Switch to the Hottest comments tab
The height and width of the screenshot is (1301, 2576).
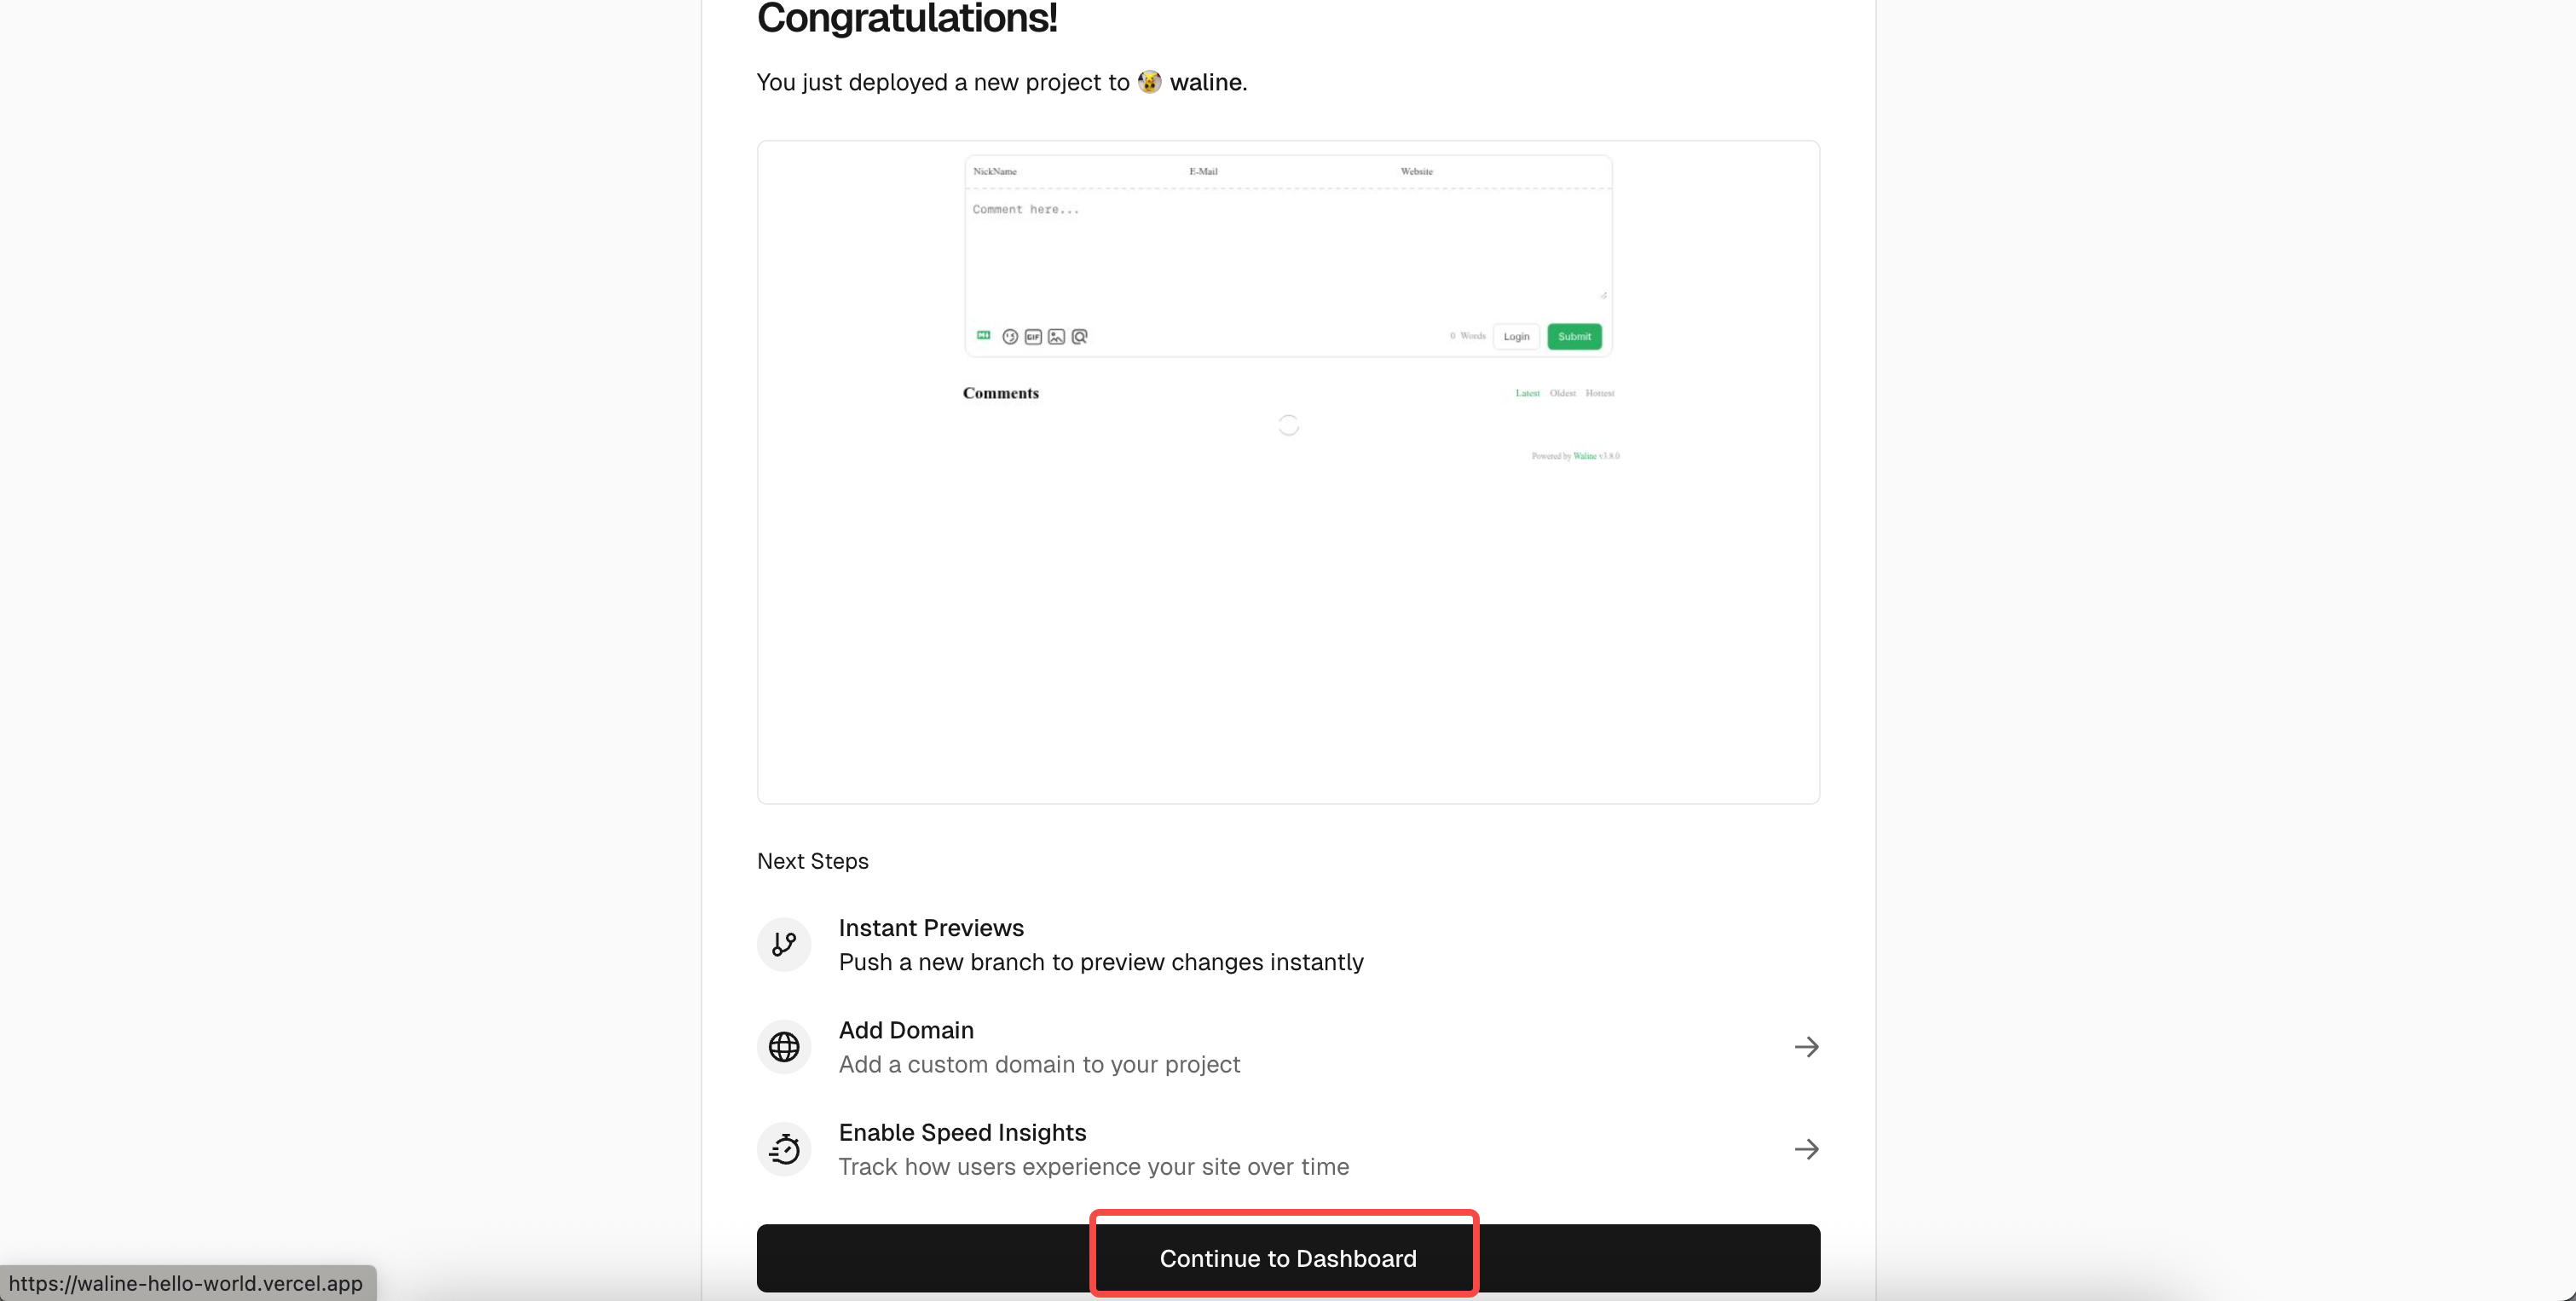(x=1599, y=393)
